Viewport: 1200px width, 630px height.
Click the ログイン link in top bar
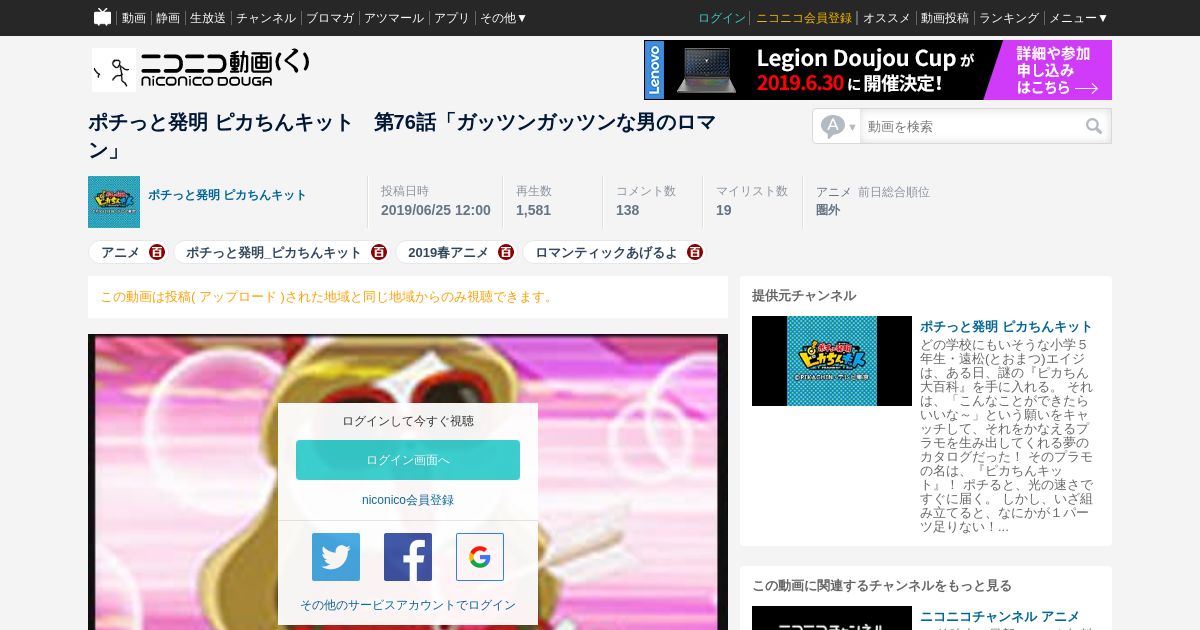(x=722, y=18)
